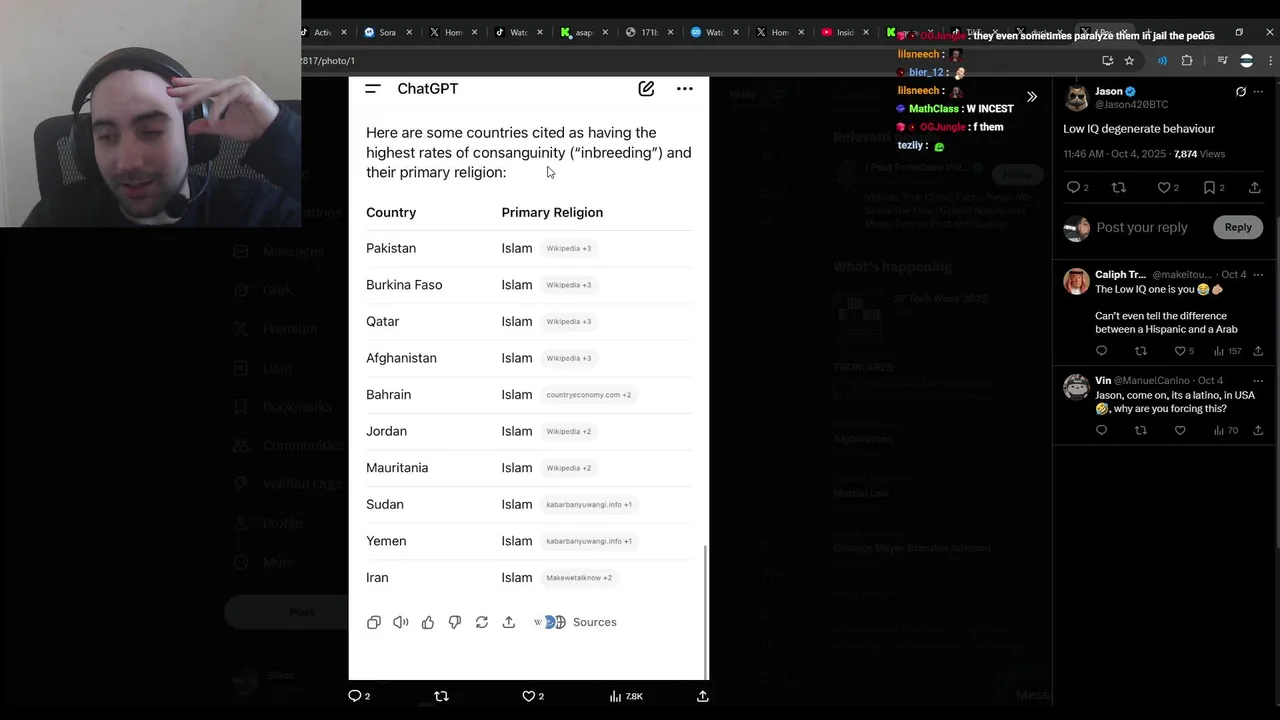Open the Makewetalknow +2 source for Iran
The width and height of the screenshot is (1280, 720).
point(579,578)
